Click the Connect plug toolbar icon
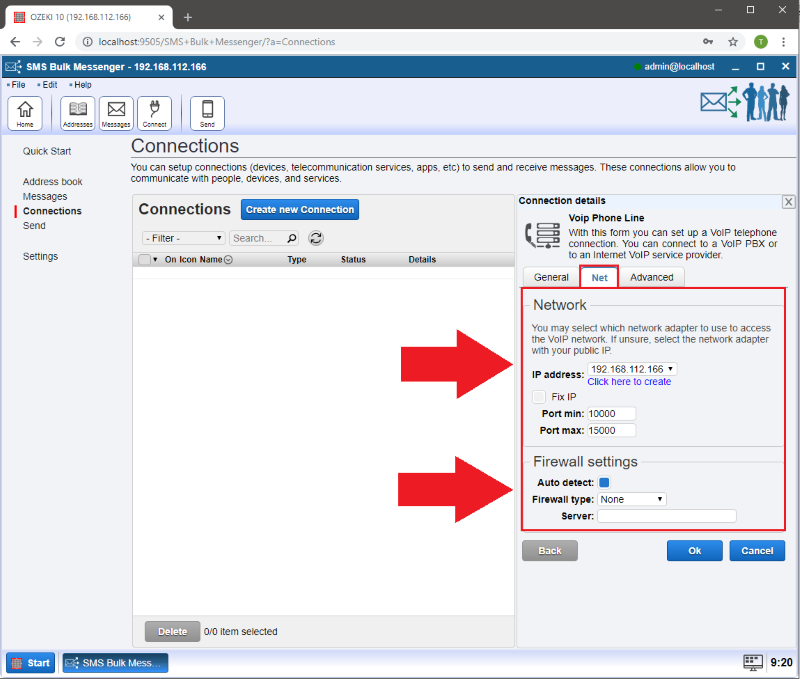Screen dimensions: 800x679 click(154, 113)
